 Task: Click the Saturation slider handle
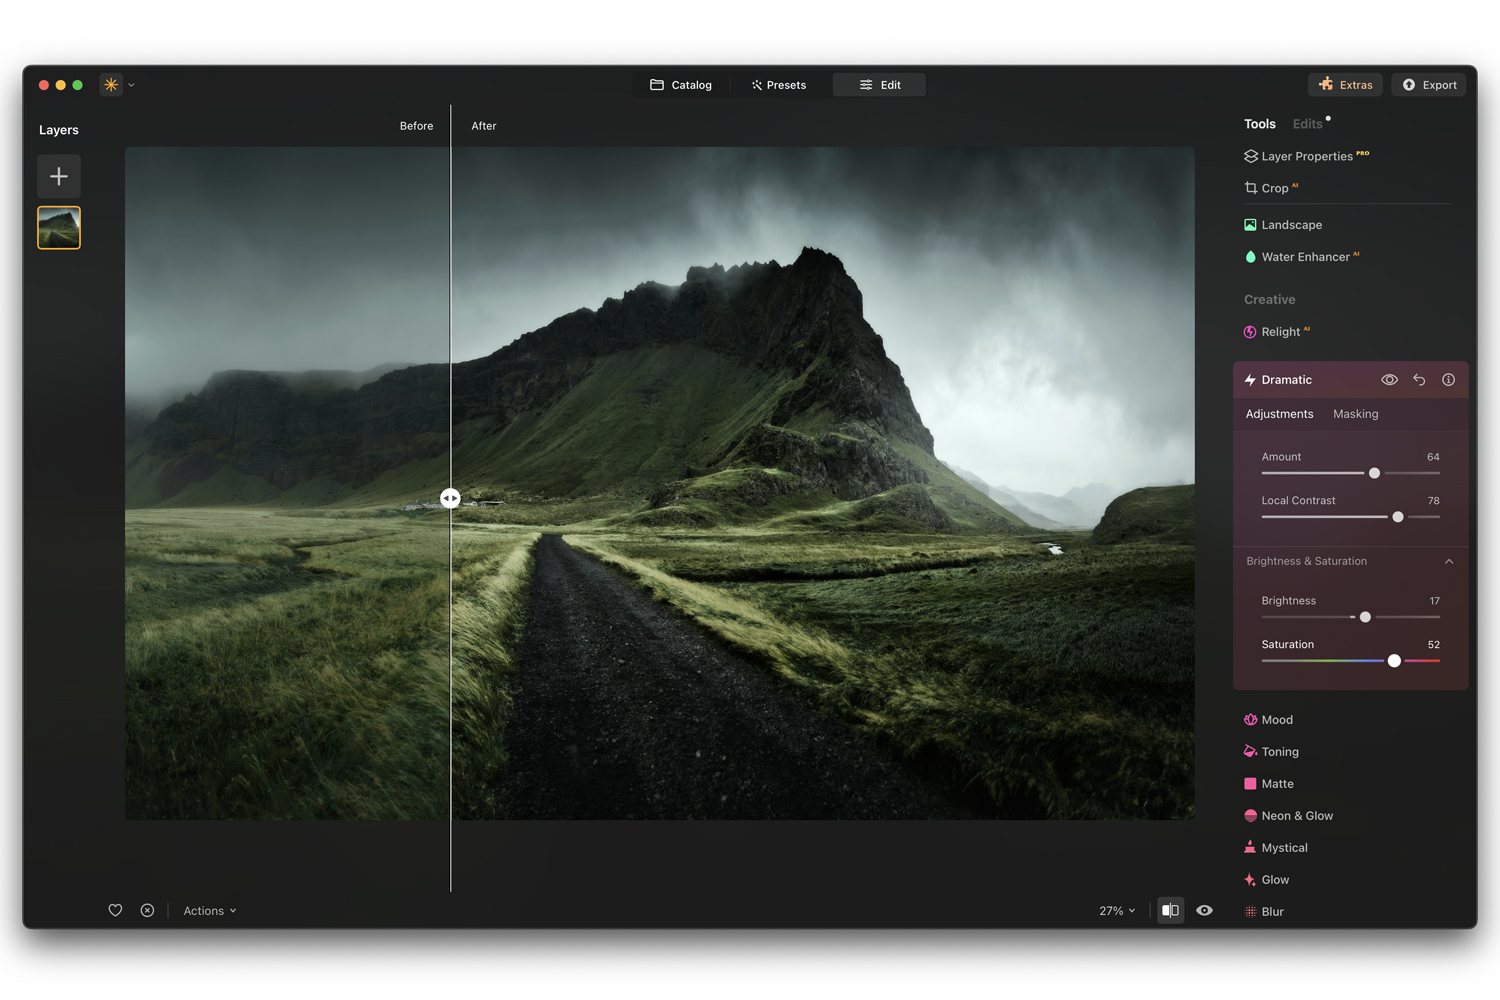point(1394,661)
